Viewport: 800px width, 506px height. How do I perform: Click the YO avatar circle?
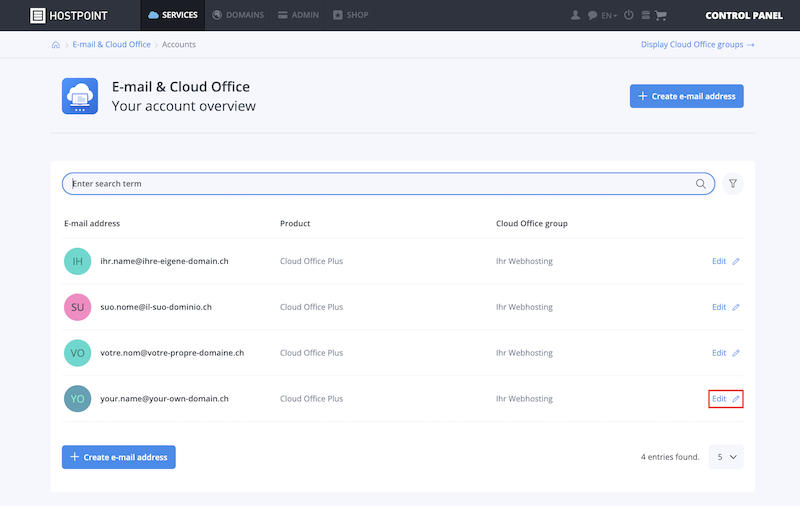click(78, 399)
